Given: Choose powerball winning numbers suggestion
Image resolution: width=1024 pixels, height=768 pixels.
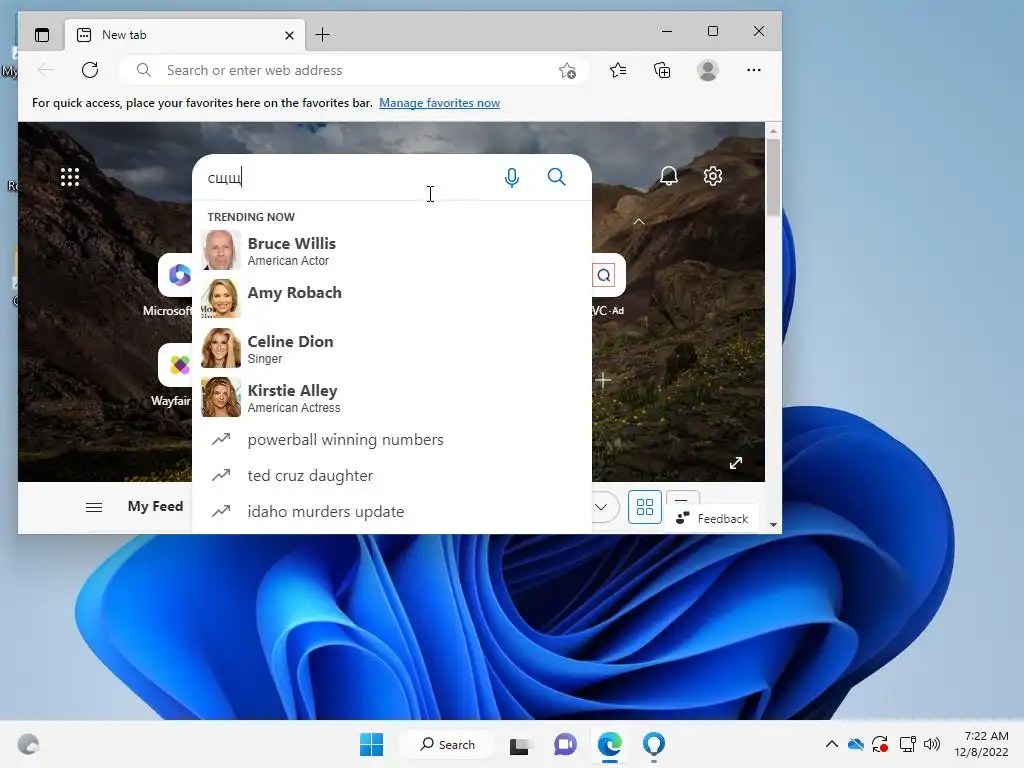Looking at the screenshot, I should 392,440.
